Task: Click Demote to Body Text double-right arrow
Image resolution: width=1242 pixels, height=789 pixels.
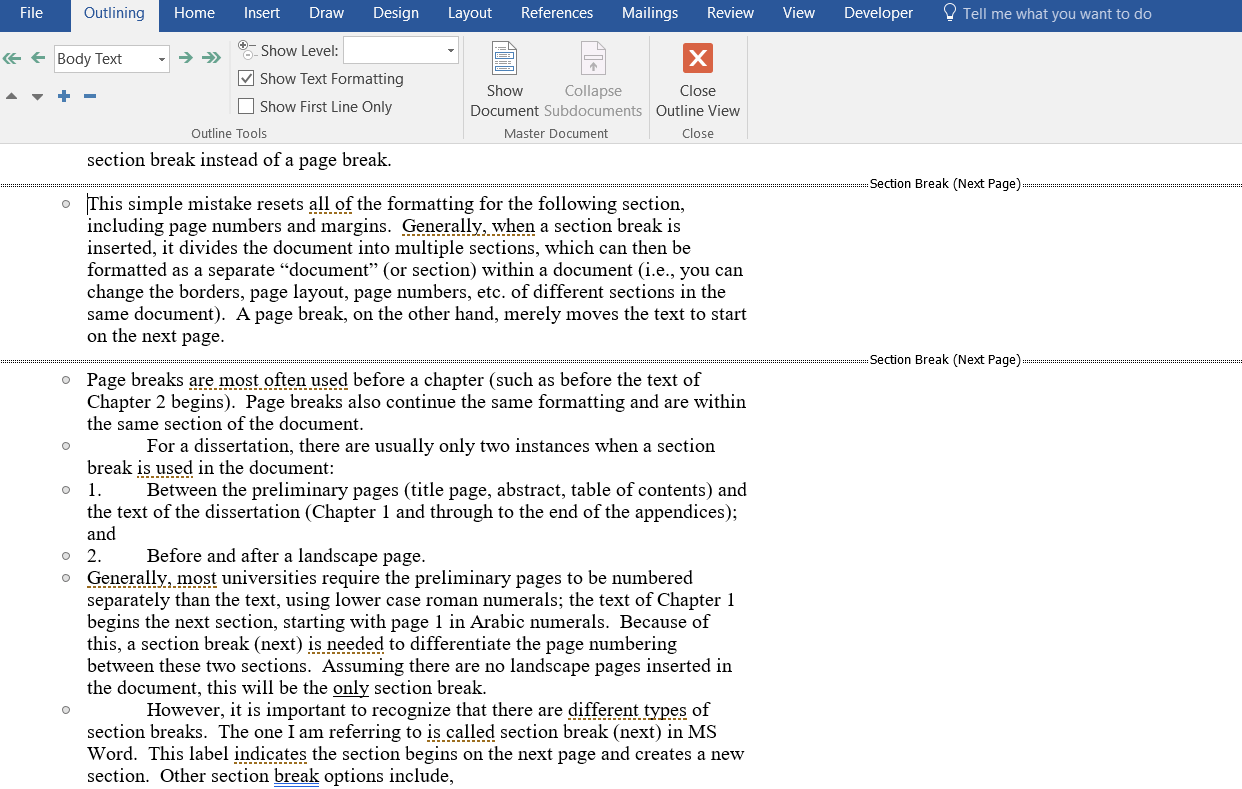Action: click(x=211, y=58)
